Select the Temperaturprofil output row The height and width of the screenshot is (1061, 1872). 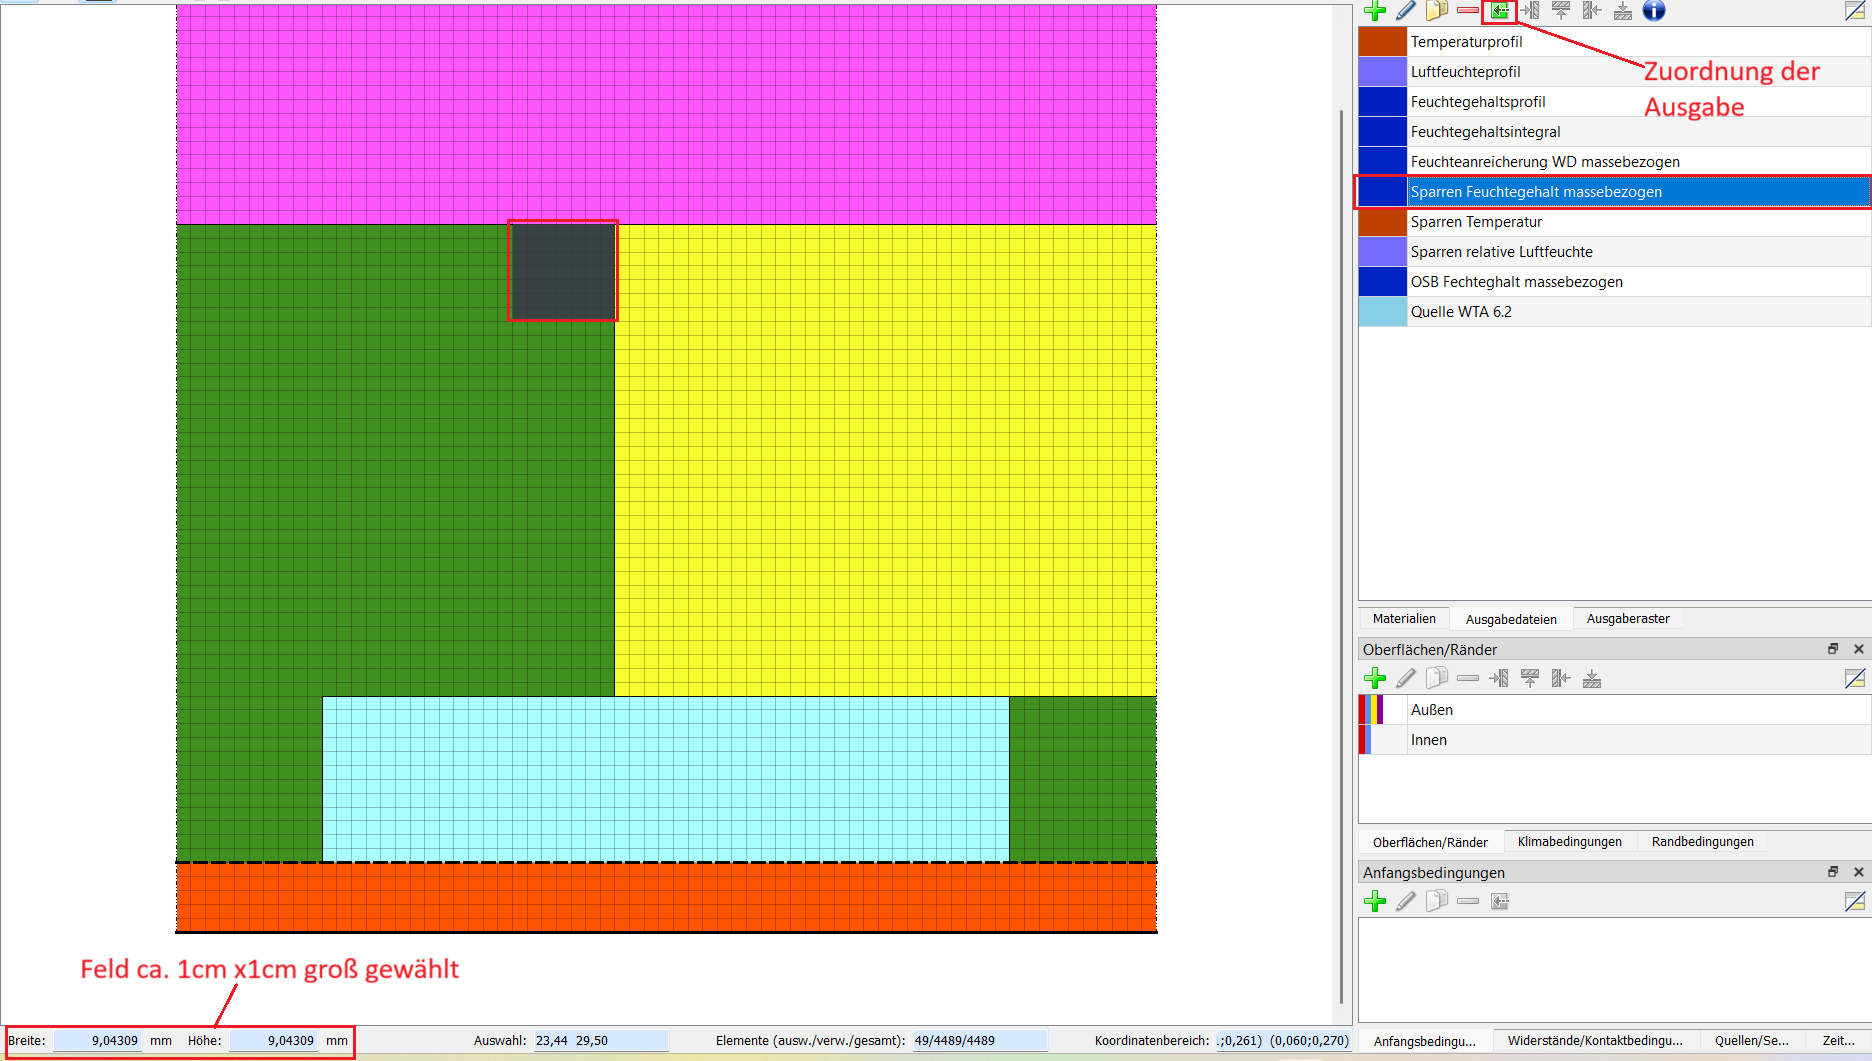(1614, 42)
